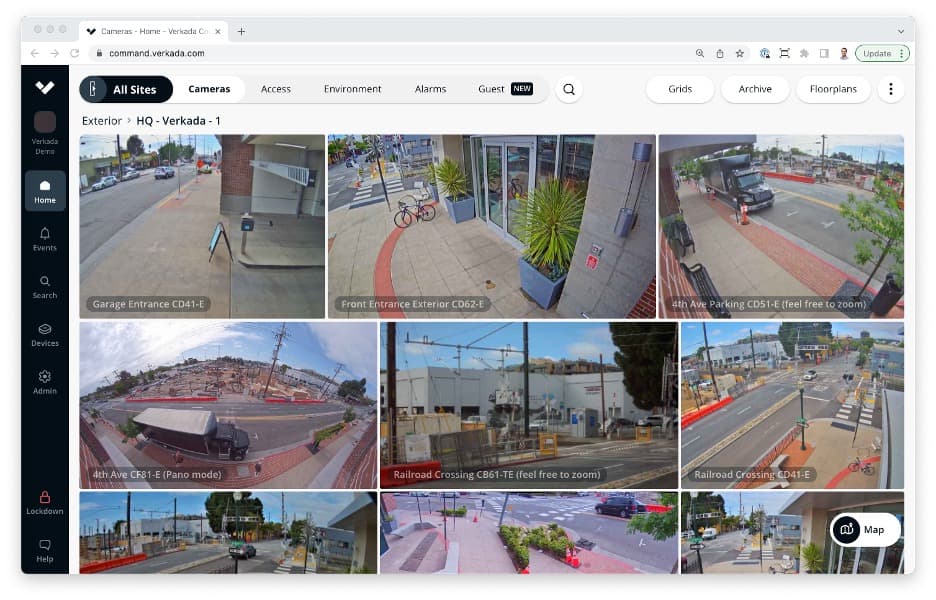Open Devices in the left sidebar

click(45, 335)
